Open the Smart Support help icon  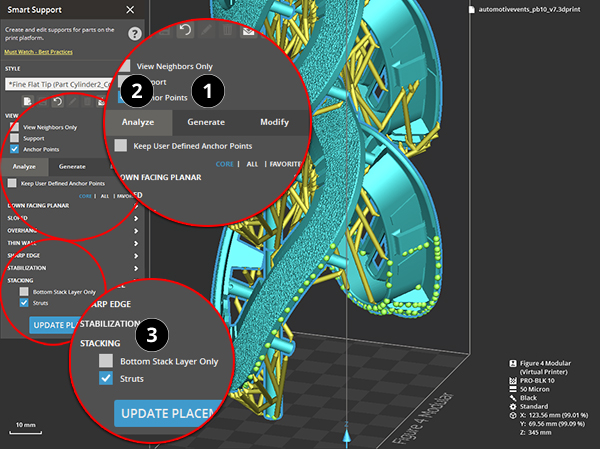134,34
